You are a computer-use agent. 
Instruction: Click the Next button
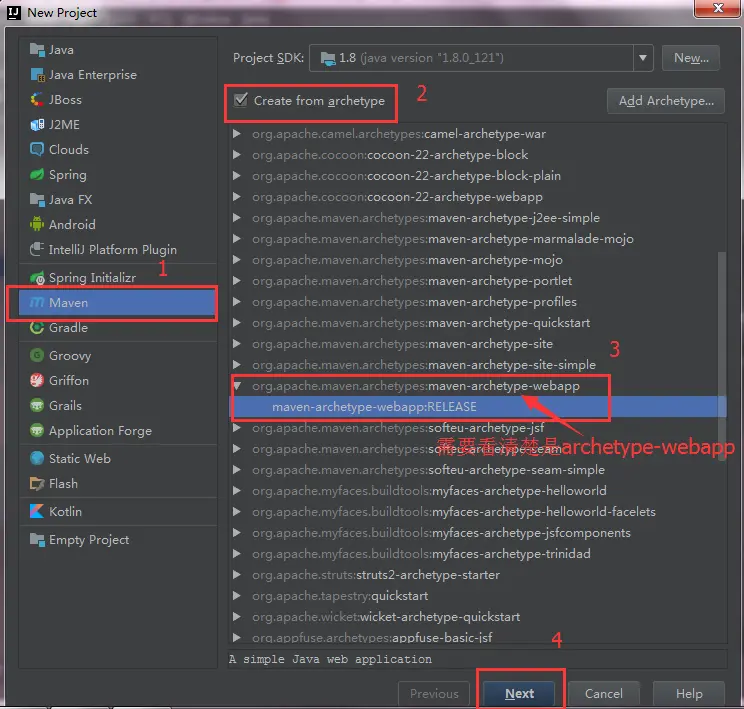(519, 693)
